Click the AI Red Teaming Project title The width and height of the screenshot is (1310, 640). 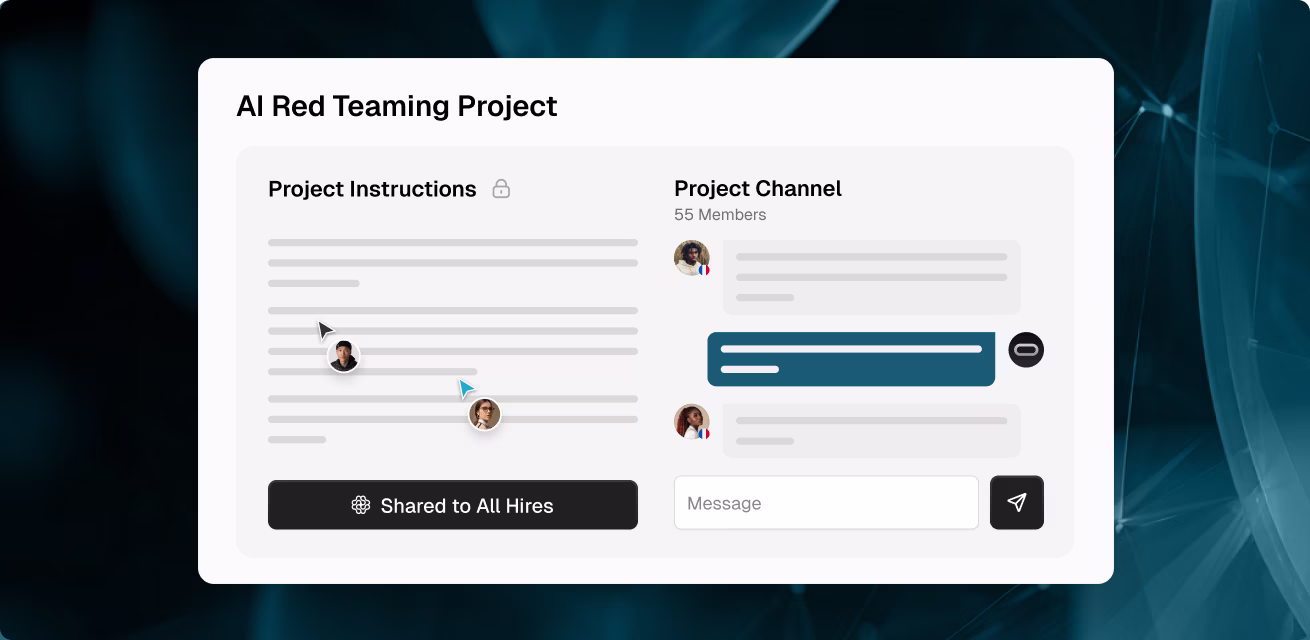pos(397,106)
